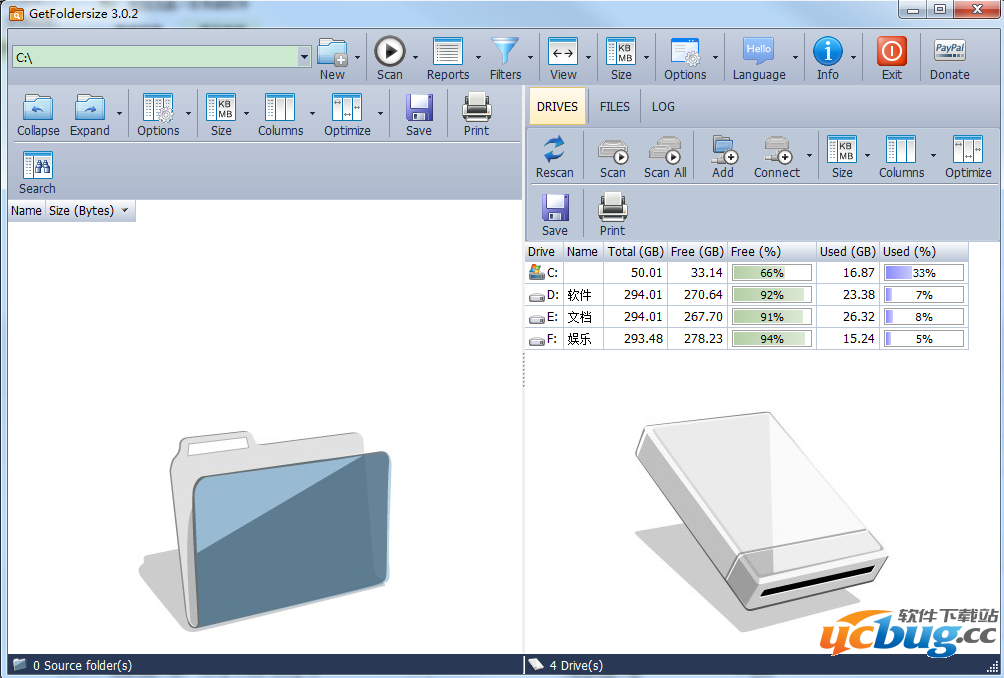Click the PayPal Donate button
The image size is (1004, 678).
(x=949, y=52)
